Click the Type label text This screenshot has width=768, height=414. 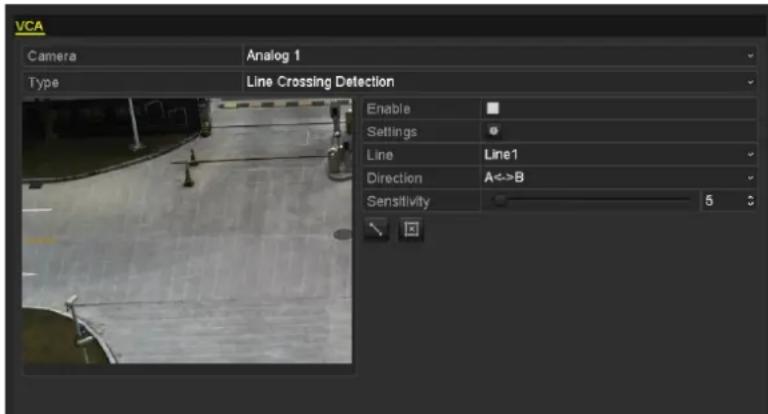(44, 82)
